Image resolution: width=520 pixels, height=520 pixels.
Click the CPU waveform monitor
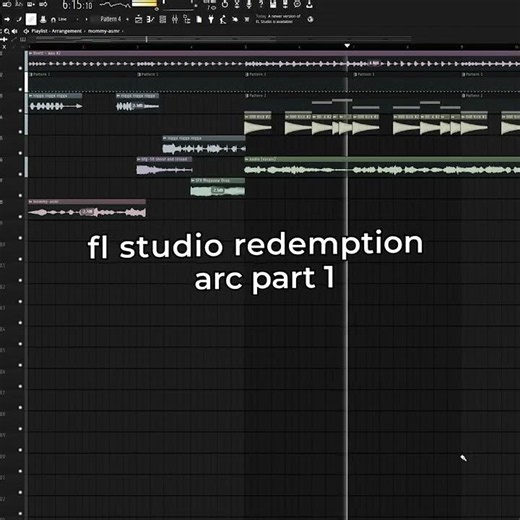115,5
